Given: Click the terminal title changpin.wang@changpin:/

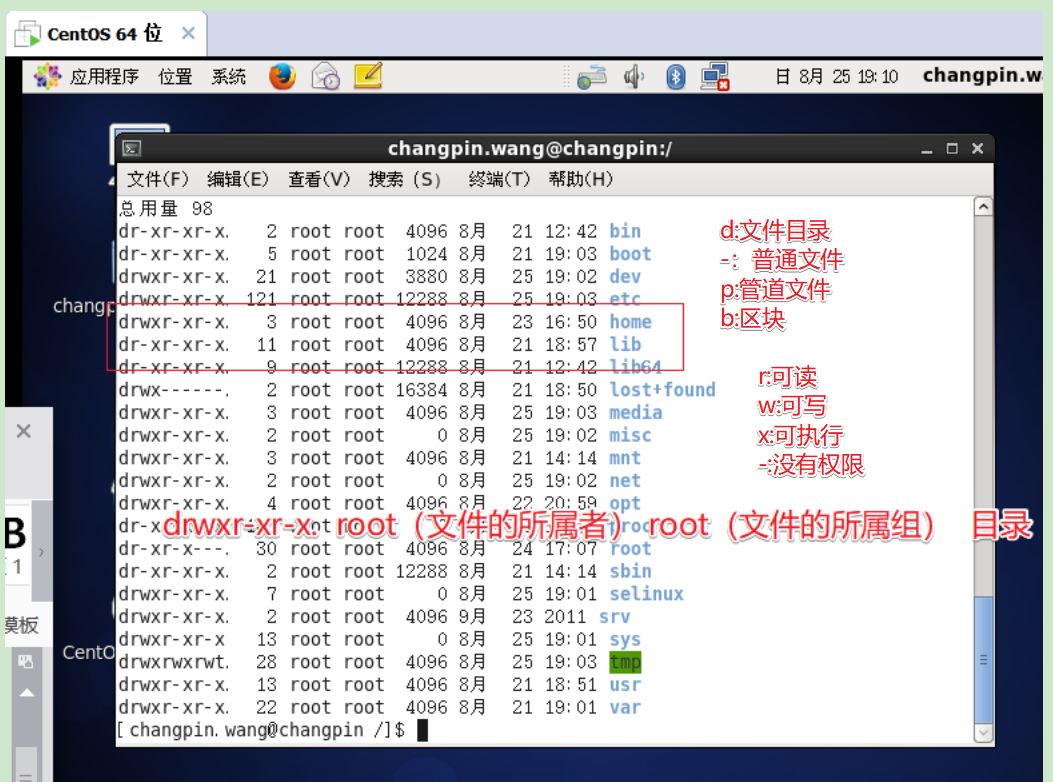Looking at the screenshot, I should (530, 148).
